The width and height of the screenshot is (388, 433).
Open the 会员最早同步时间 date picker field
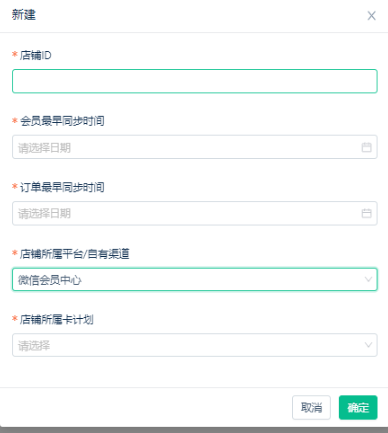(x=195, y=147)
